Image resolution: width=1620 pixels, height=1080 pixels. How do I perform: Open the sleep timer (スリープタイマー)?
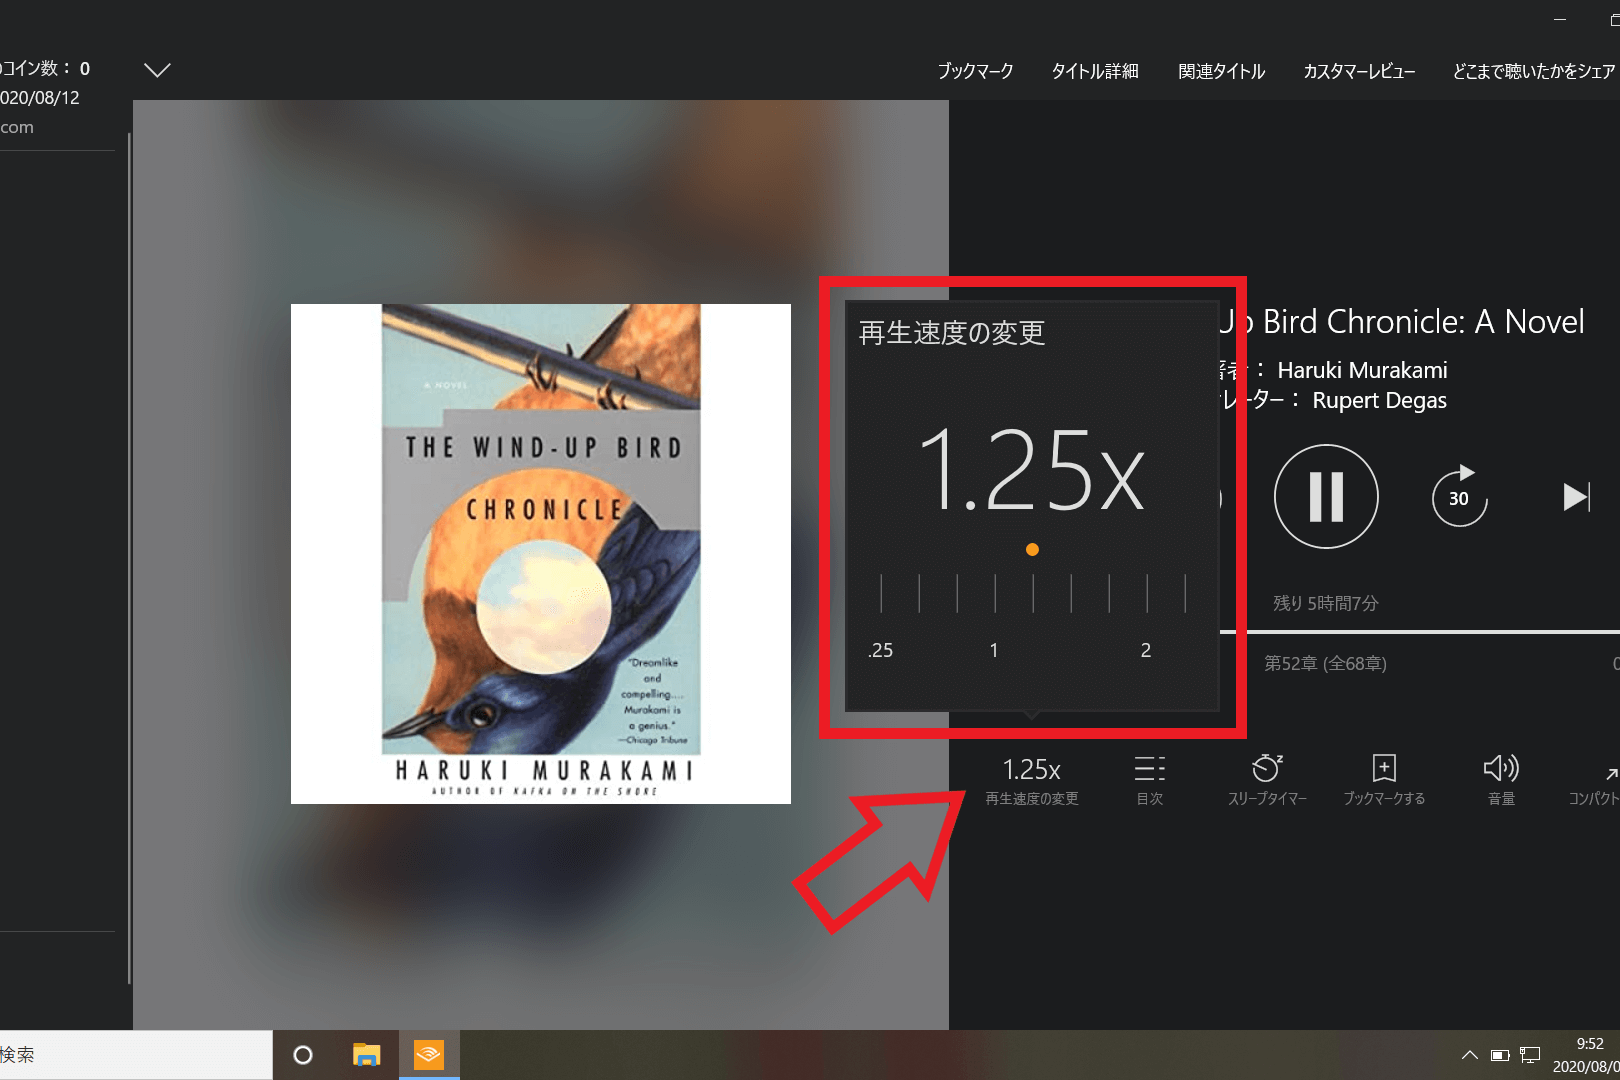(x=1267, y=780)
